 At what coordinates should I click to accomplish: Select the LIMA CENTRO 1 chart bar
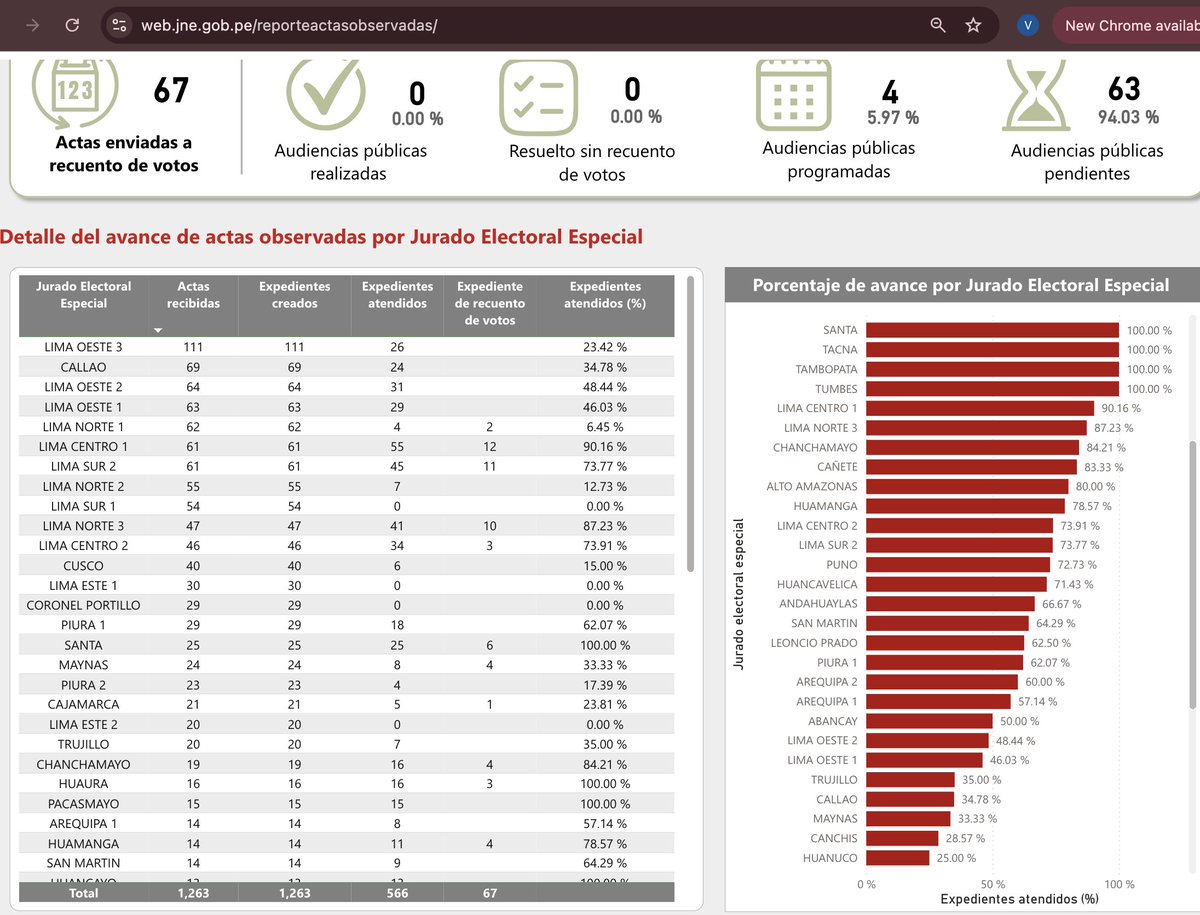[x=980, y=408]
